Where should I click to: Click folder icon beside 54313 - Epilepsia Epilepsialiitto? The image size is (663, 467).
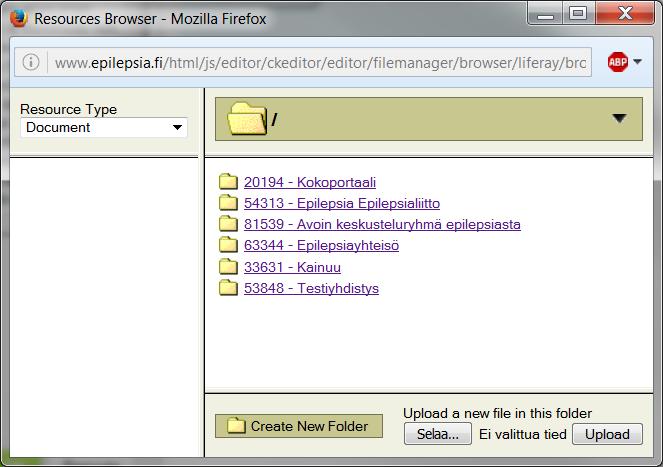click(228, 203)
